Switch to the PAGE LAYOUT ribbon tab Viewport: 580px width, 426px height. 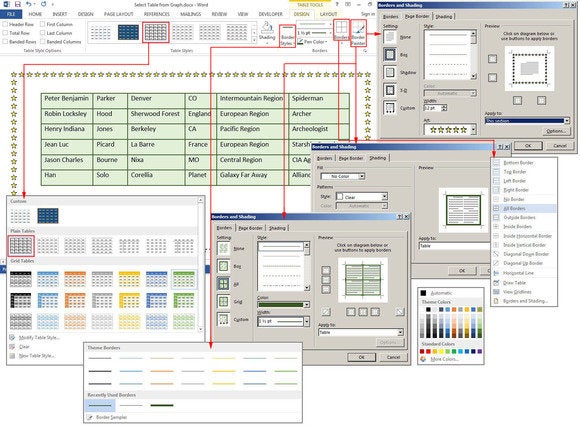point(118,14)
